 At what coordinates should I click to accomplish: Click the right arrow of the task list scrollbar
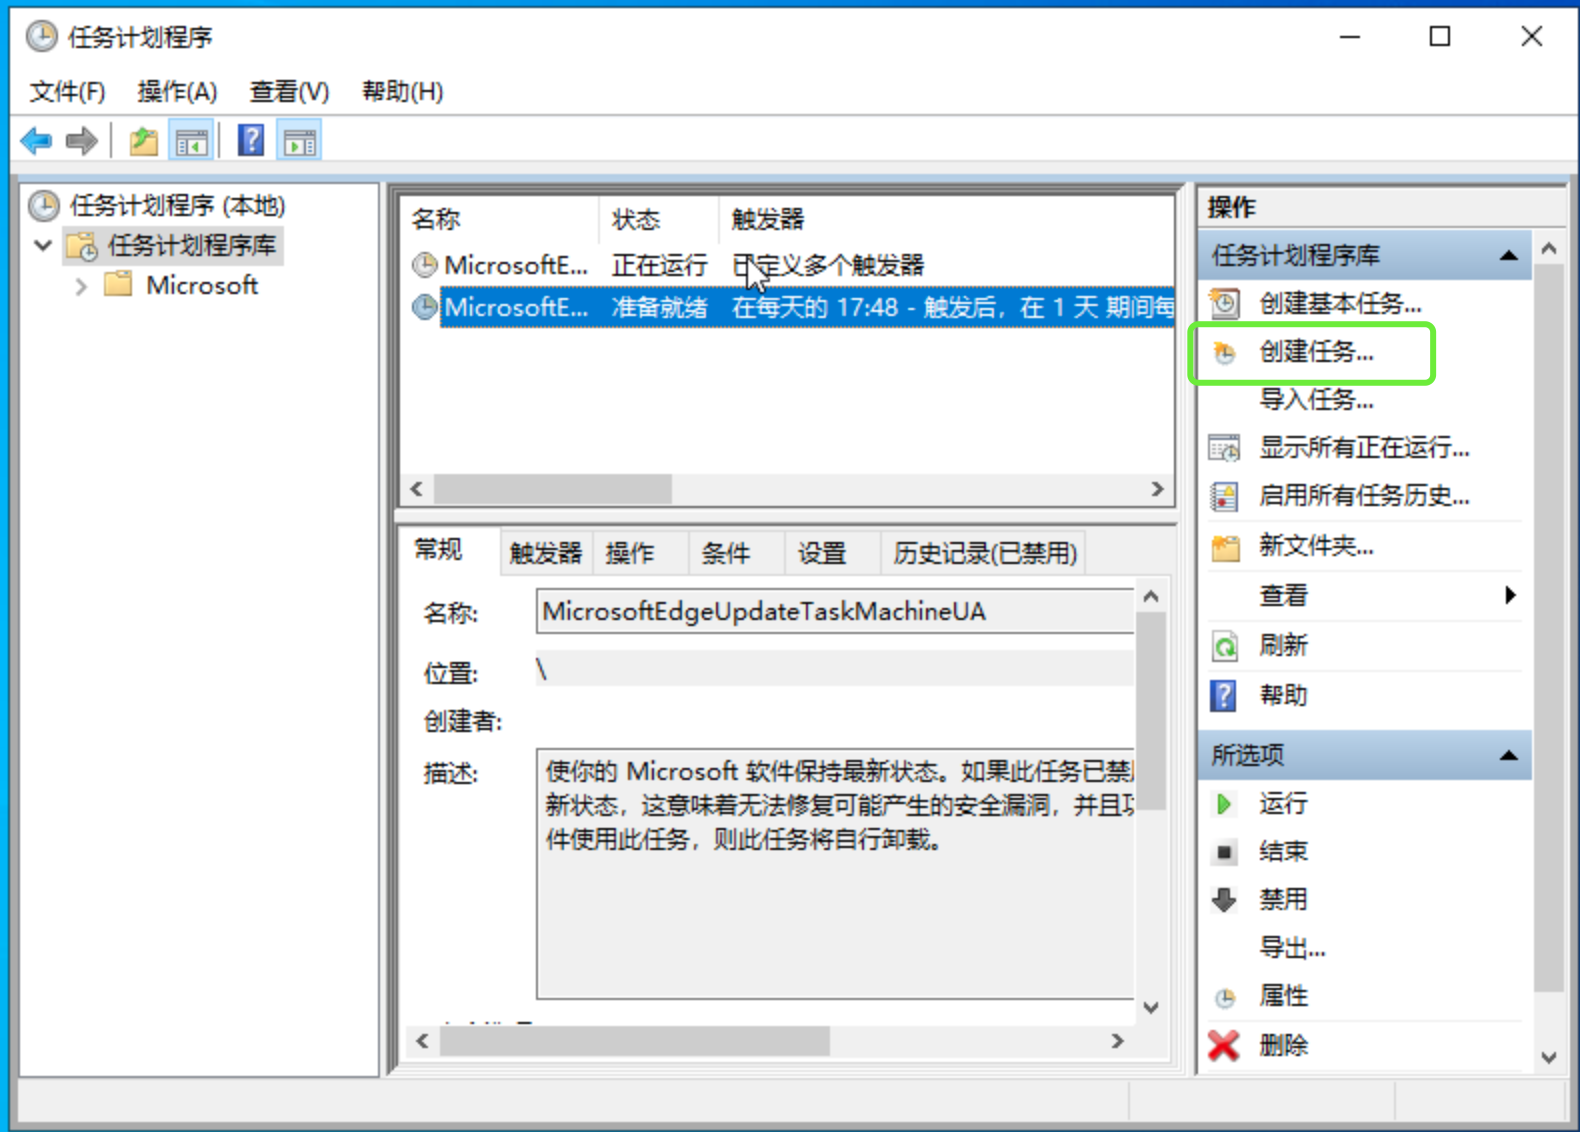point(1157,489)
